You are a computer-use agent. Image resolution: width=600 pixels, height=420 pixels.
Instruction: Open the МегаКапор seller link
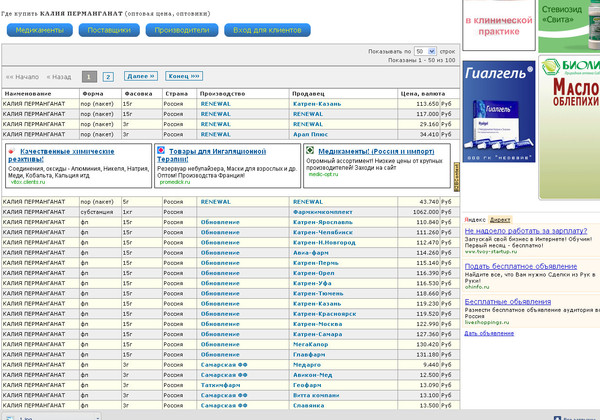pyautogui.click(x=310, y=345)
